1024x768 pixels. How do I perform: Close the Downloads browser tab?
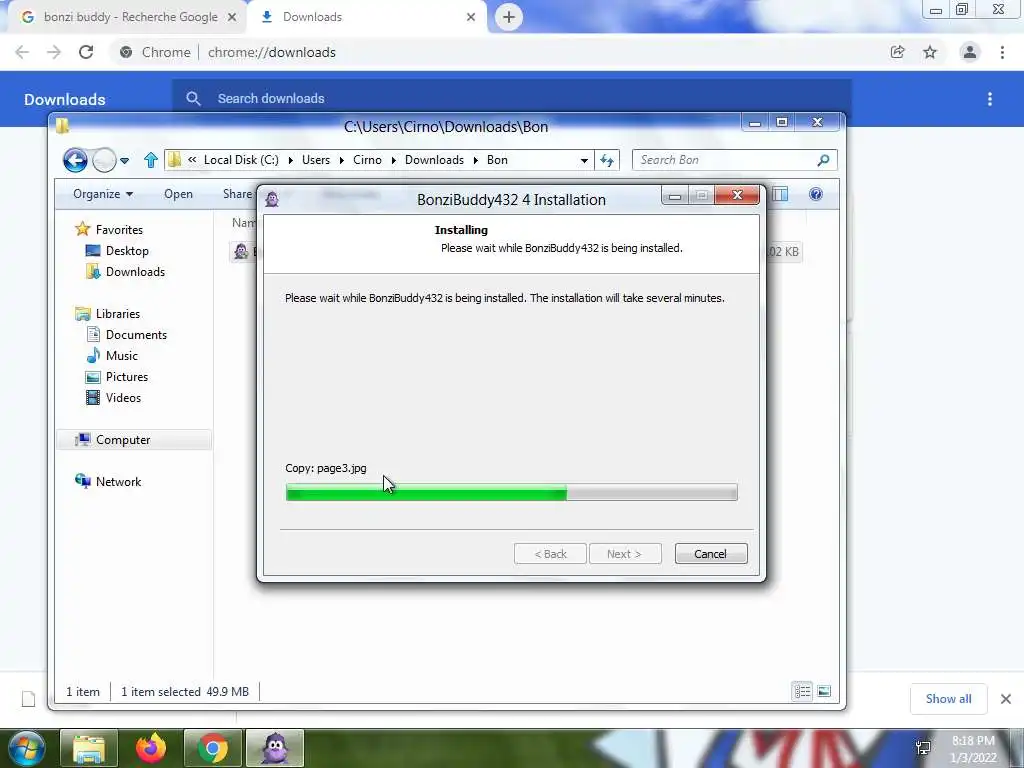471,17
